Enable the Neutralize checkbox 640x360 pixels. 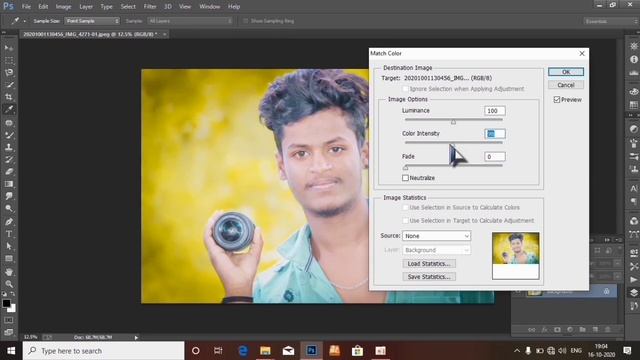[405, 178]
